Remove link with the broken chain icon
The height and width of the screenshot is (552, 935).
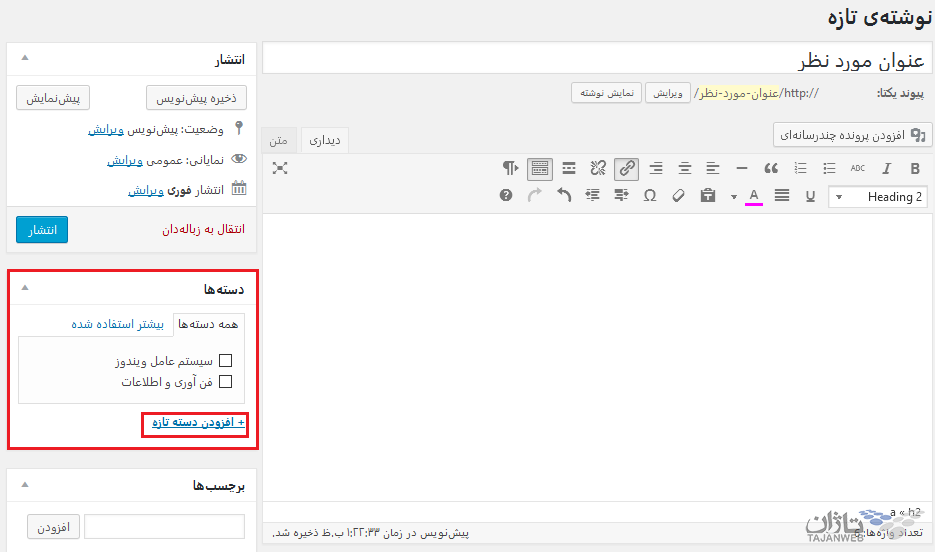coord(598,169)
